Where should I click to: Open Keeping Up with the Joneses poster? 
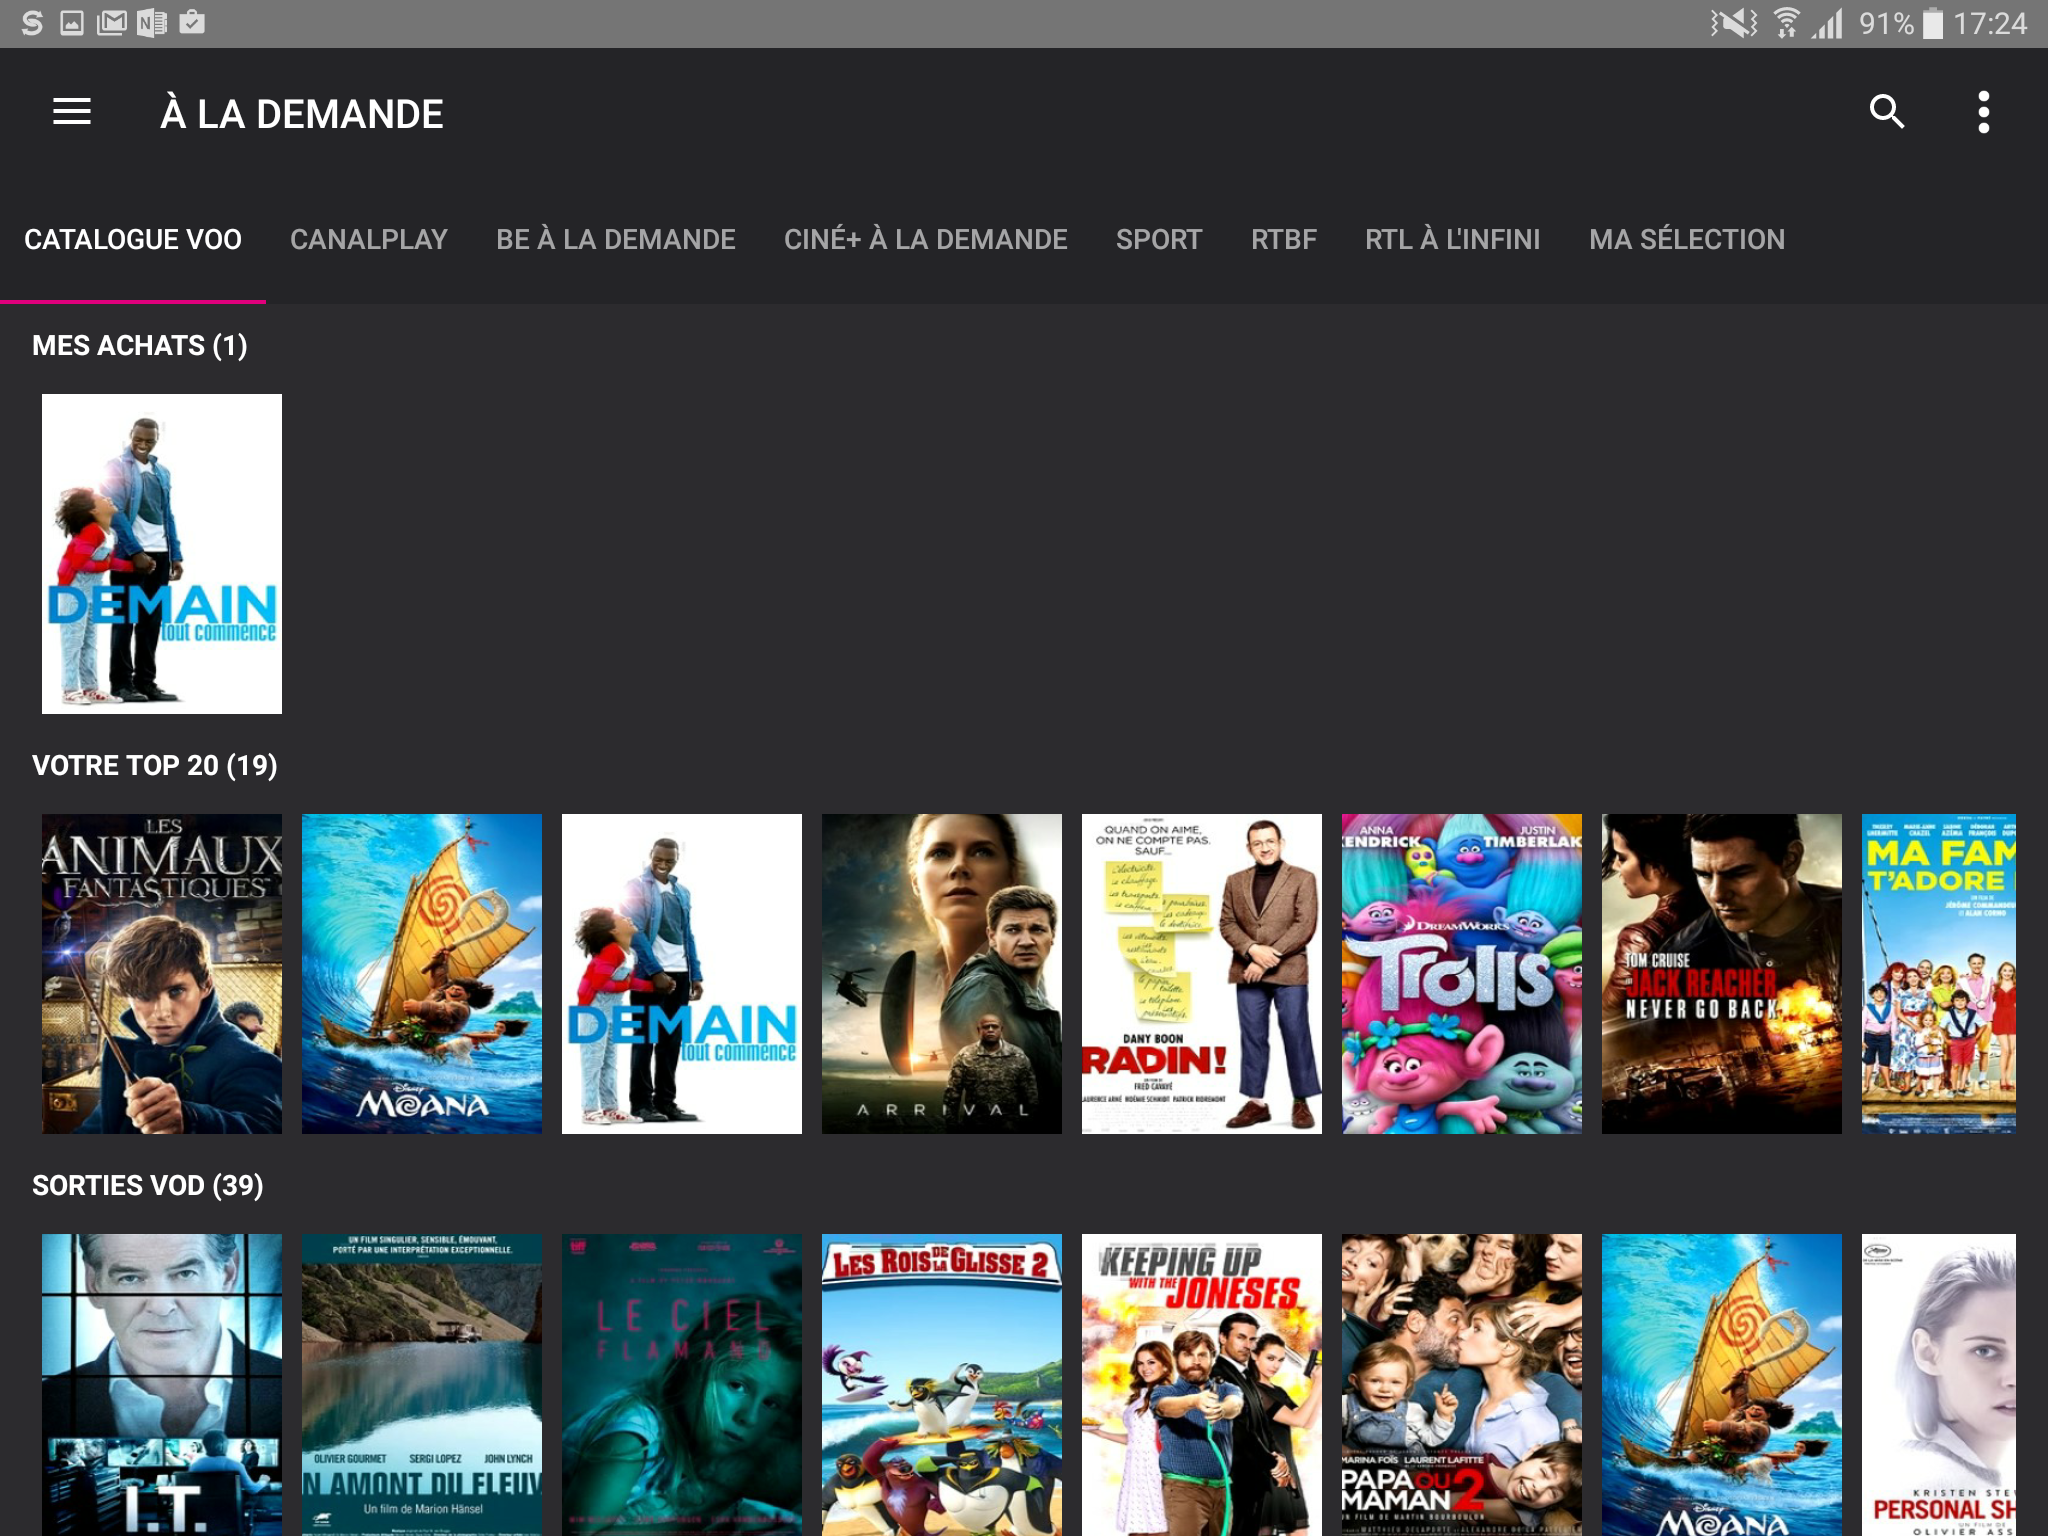pos(1201,1384)
